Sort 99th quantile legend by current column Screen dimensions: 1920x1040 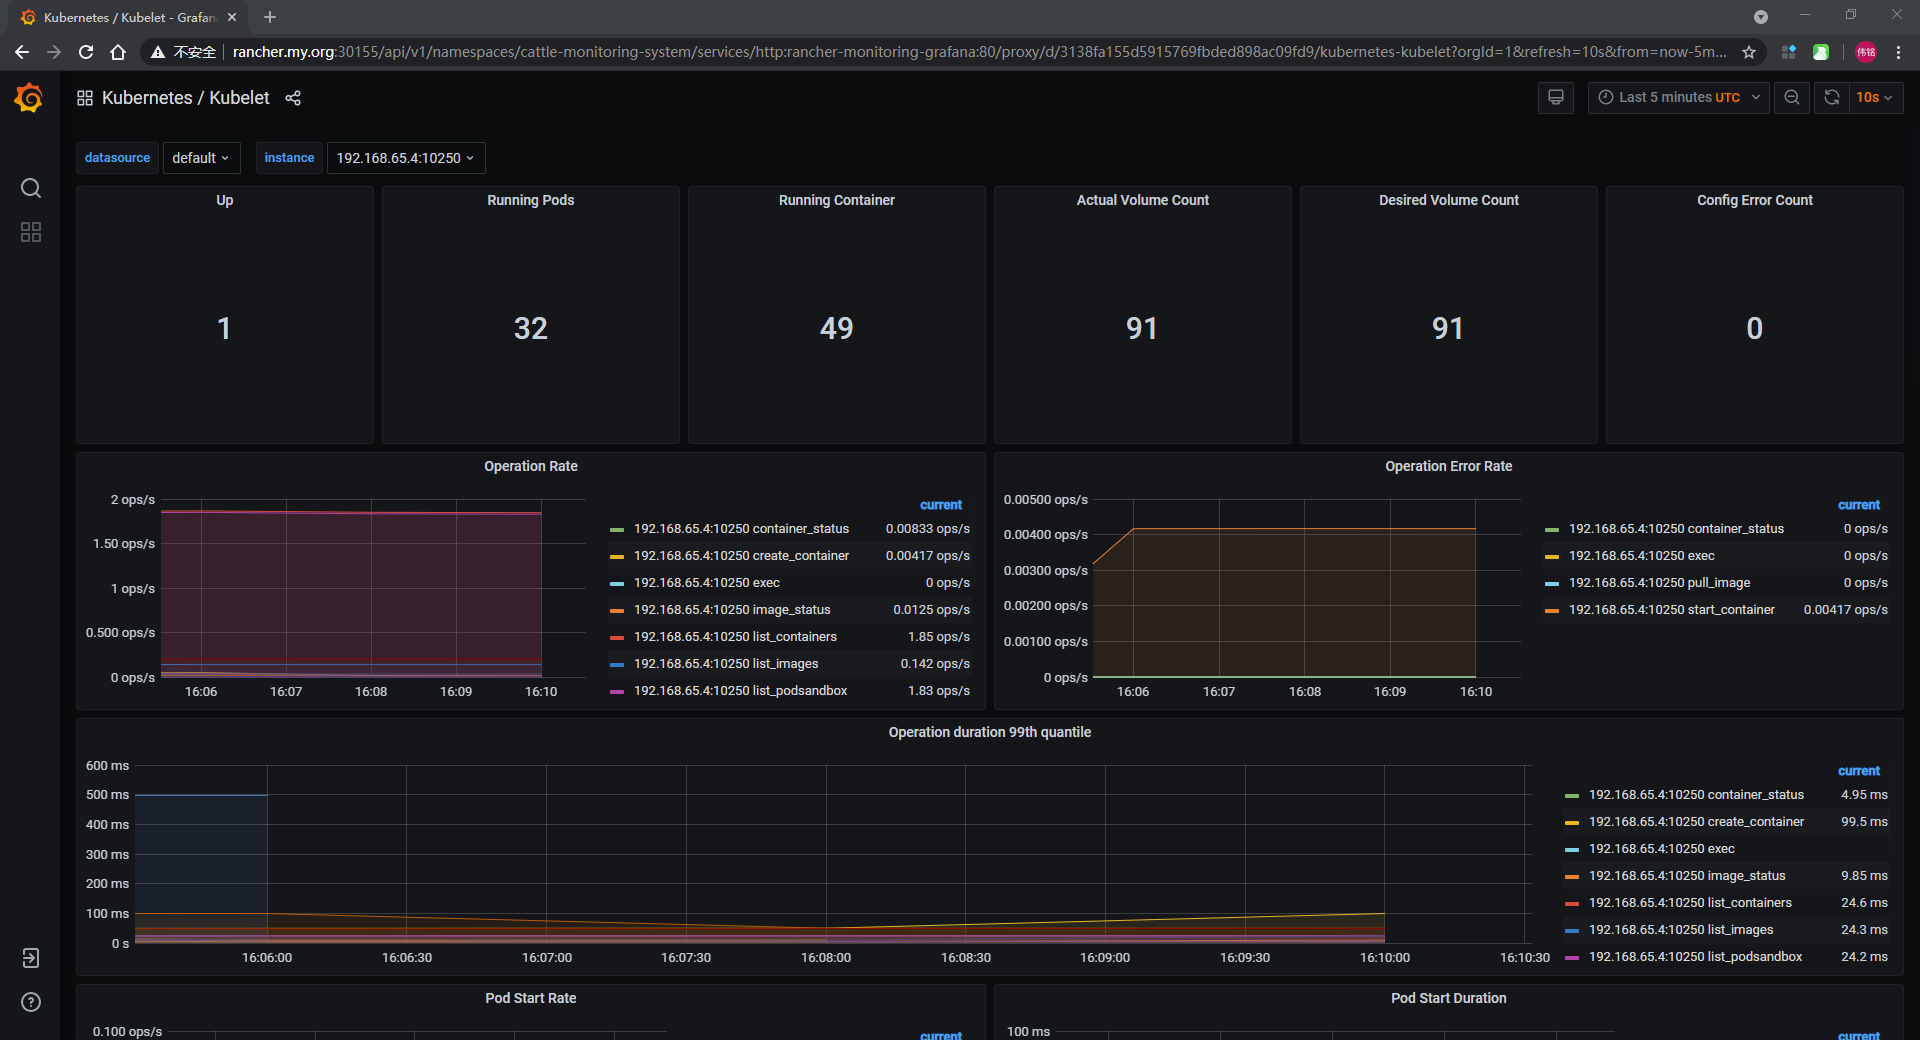click(x=1859, y=771)
